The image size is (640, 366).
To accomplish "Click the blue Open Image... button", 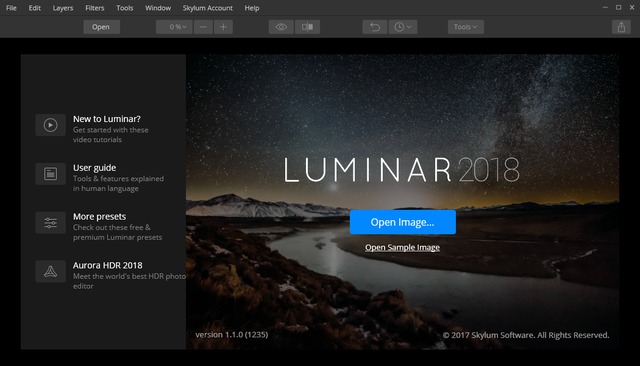I will [402, 222].
